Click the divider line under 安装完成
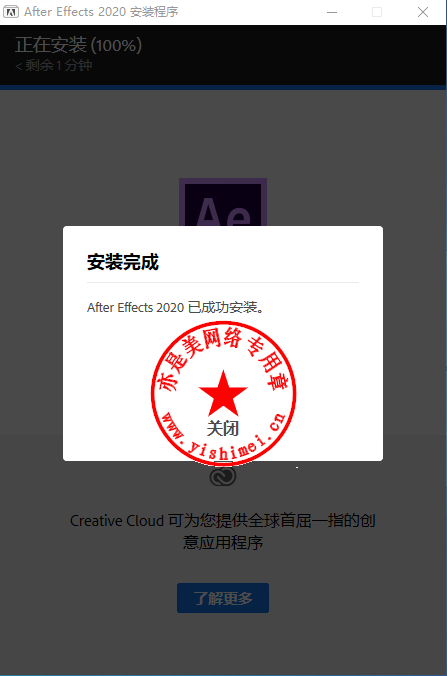The width and height of the screenshot is (447, 676). click(223, 282)
